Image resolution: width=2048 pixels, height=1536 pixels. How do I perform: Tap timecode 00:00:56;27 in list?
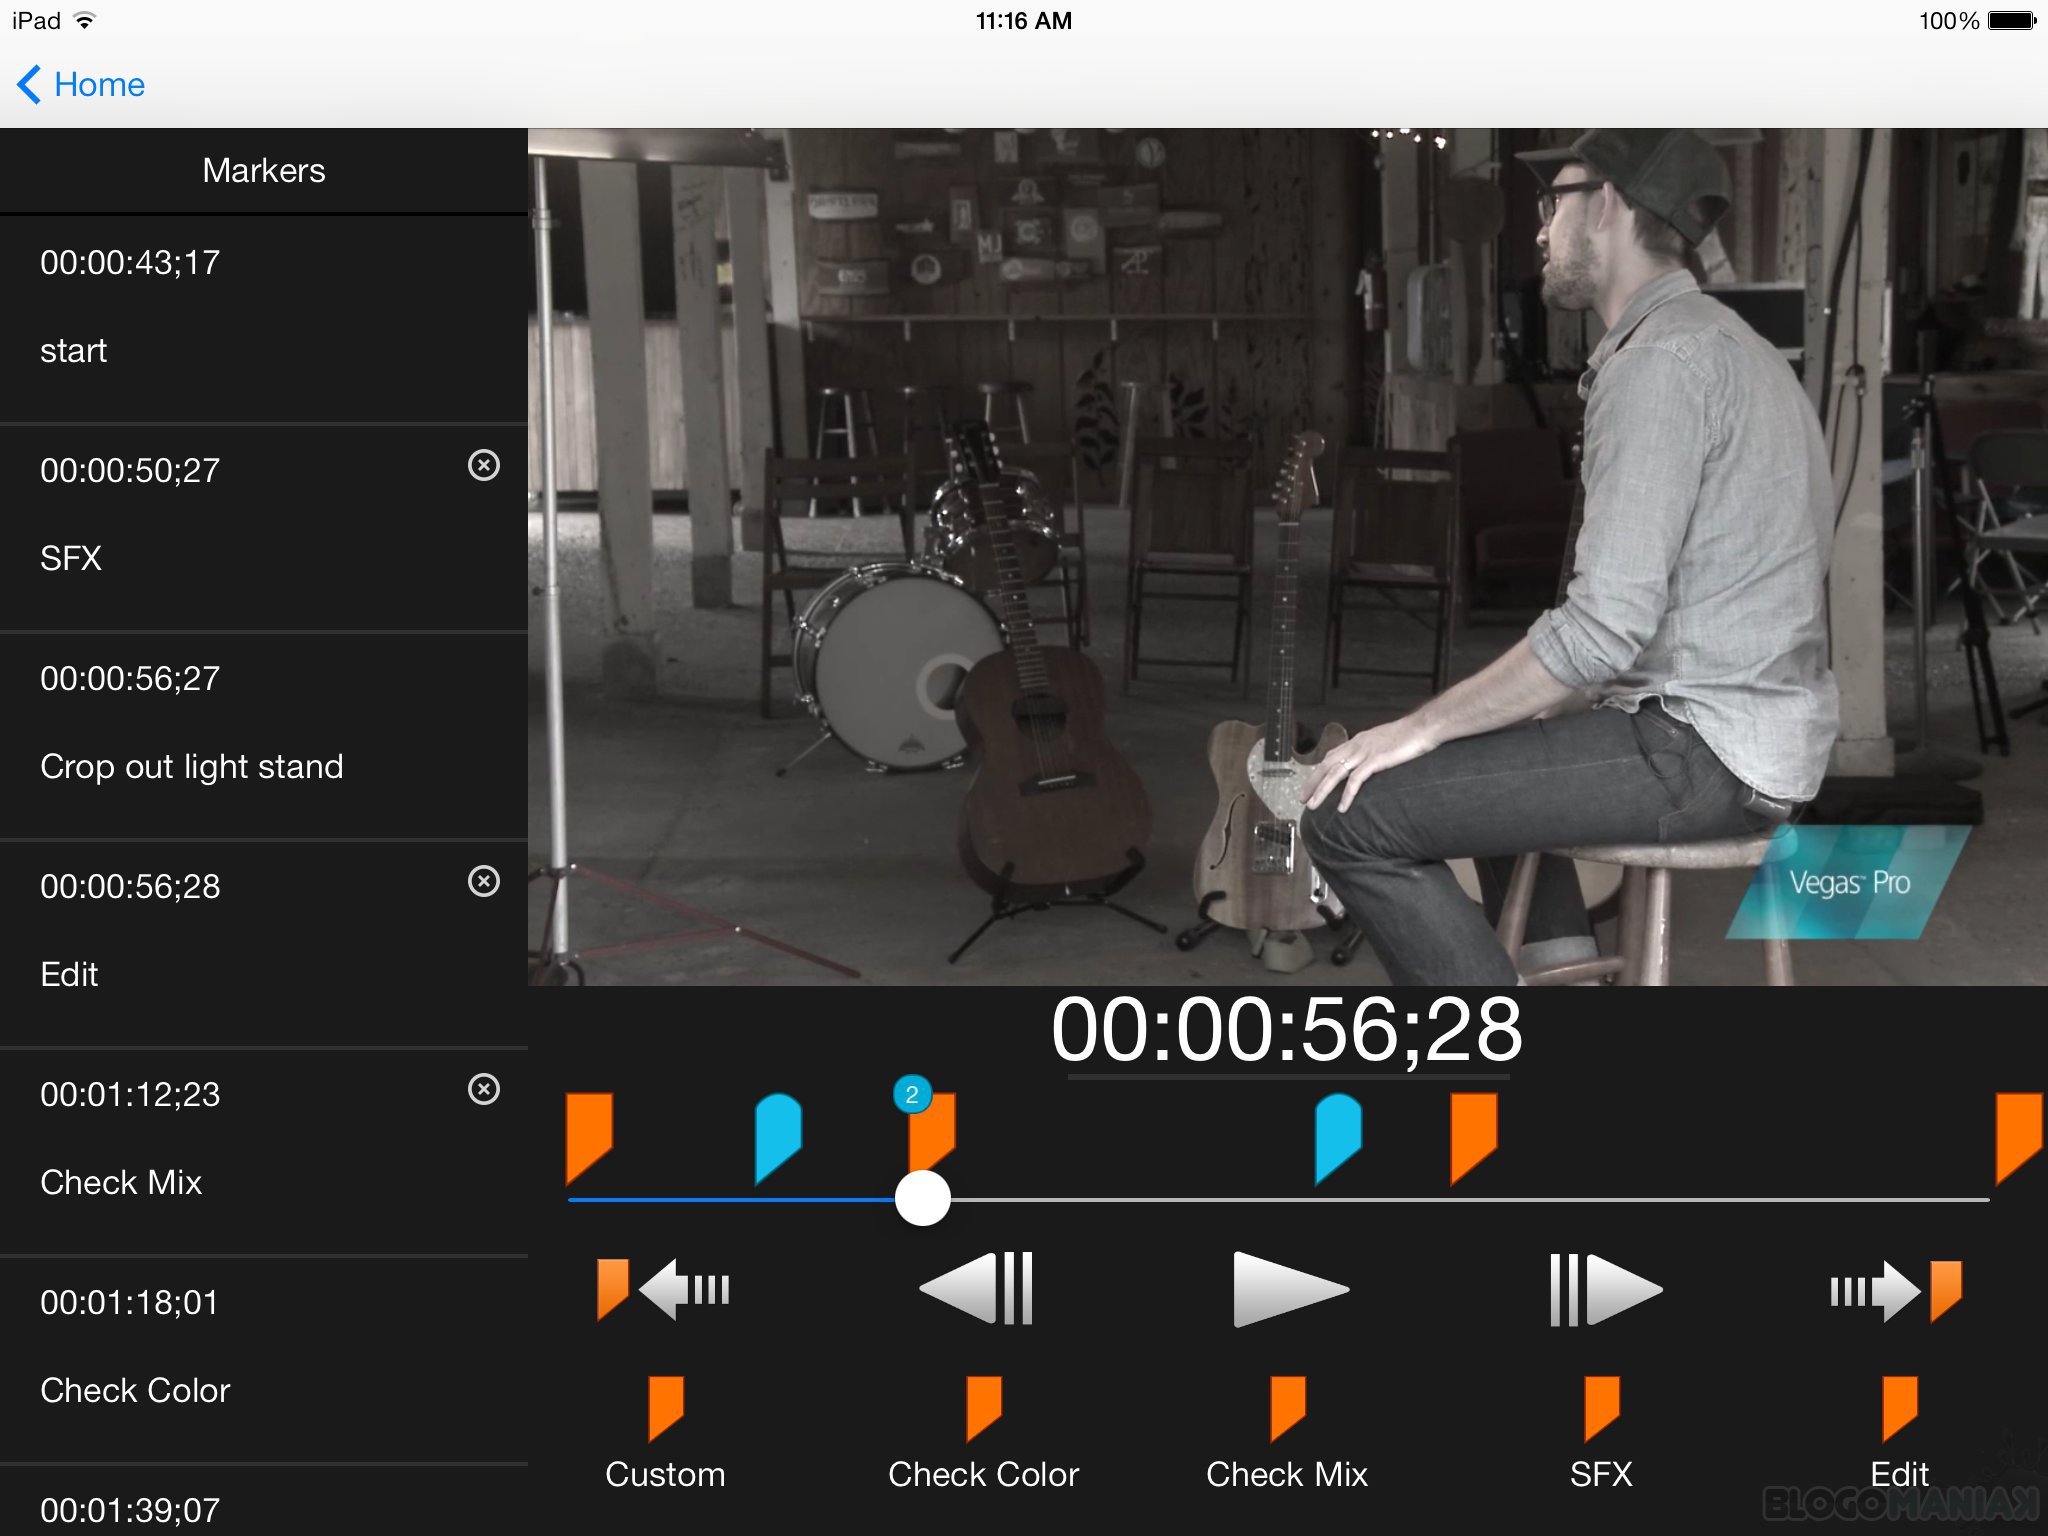click(x=130, y=679)
